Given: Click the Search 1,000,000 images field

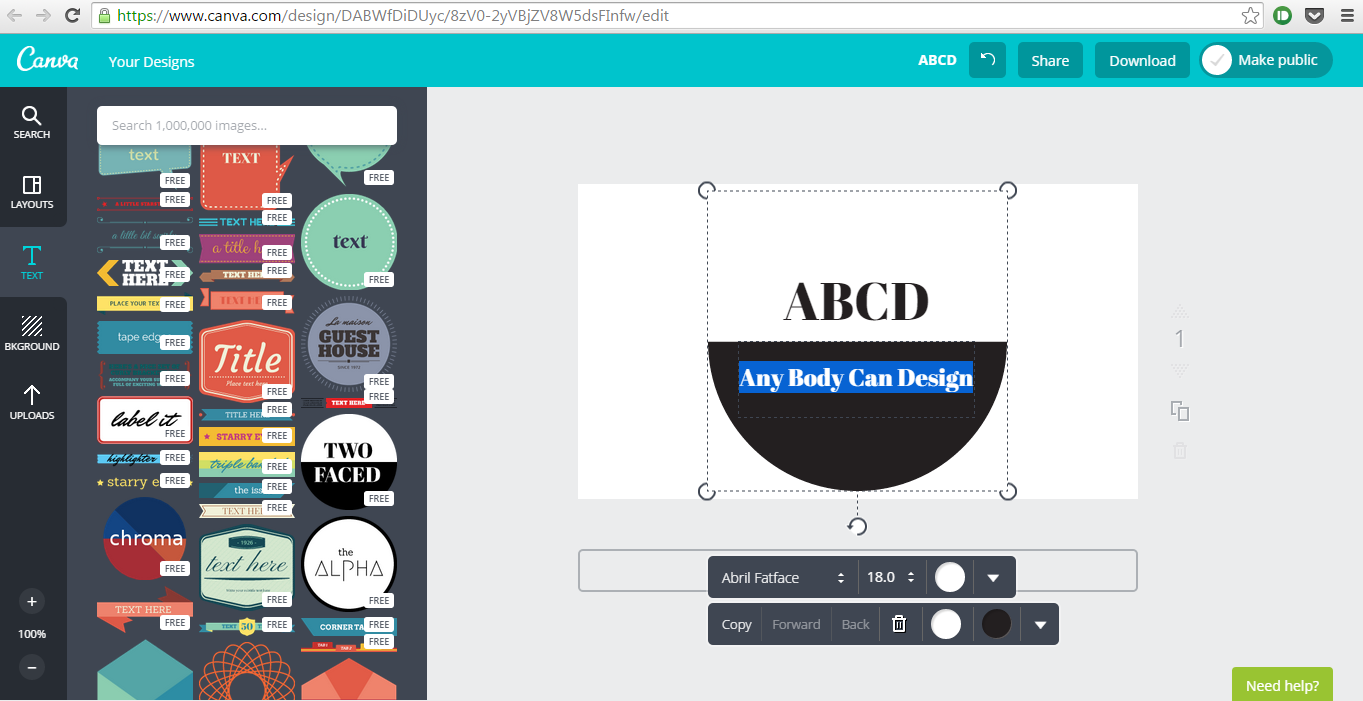Looking at the screenshot, I should tap(247, 126).
